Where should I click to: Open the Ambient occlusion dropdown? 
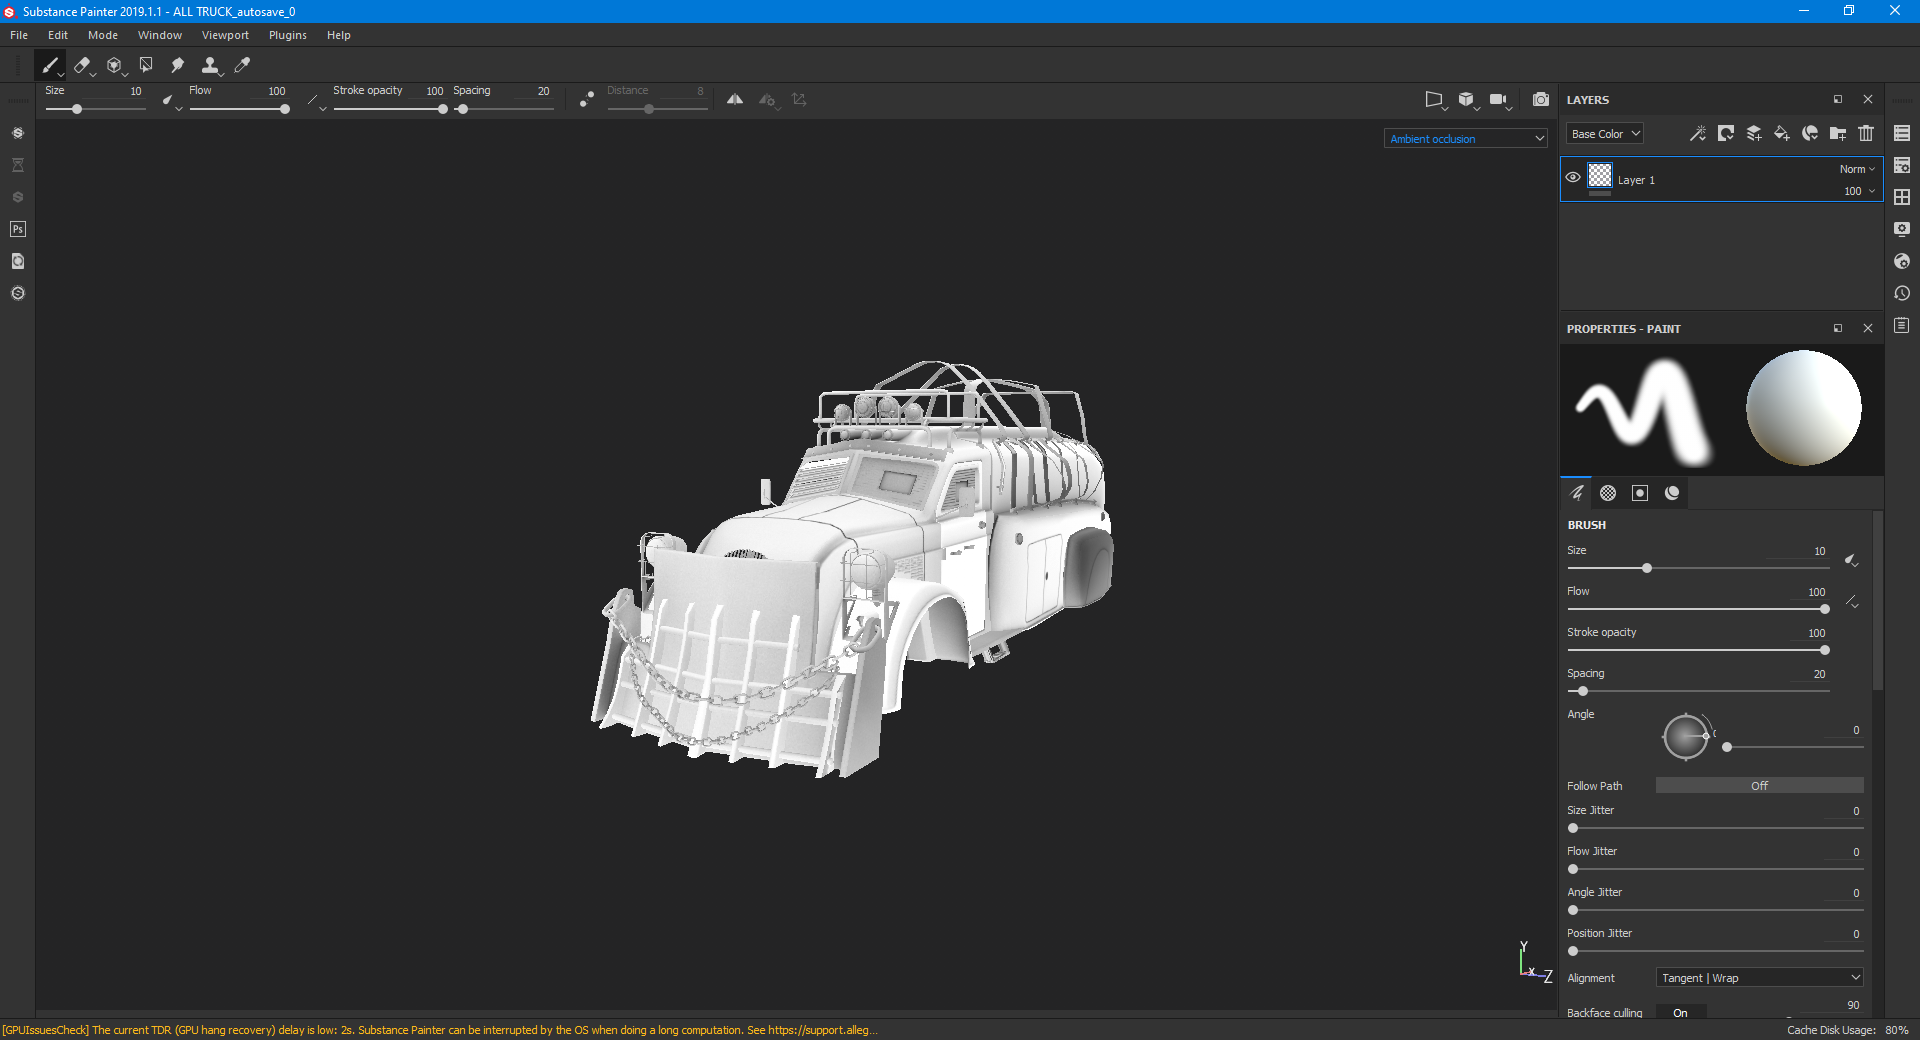tap(1466, 139)
